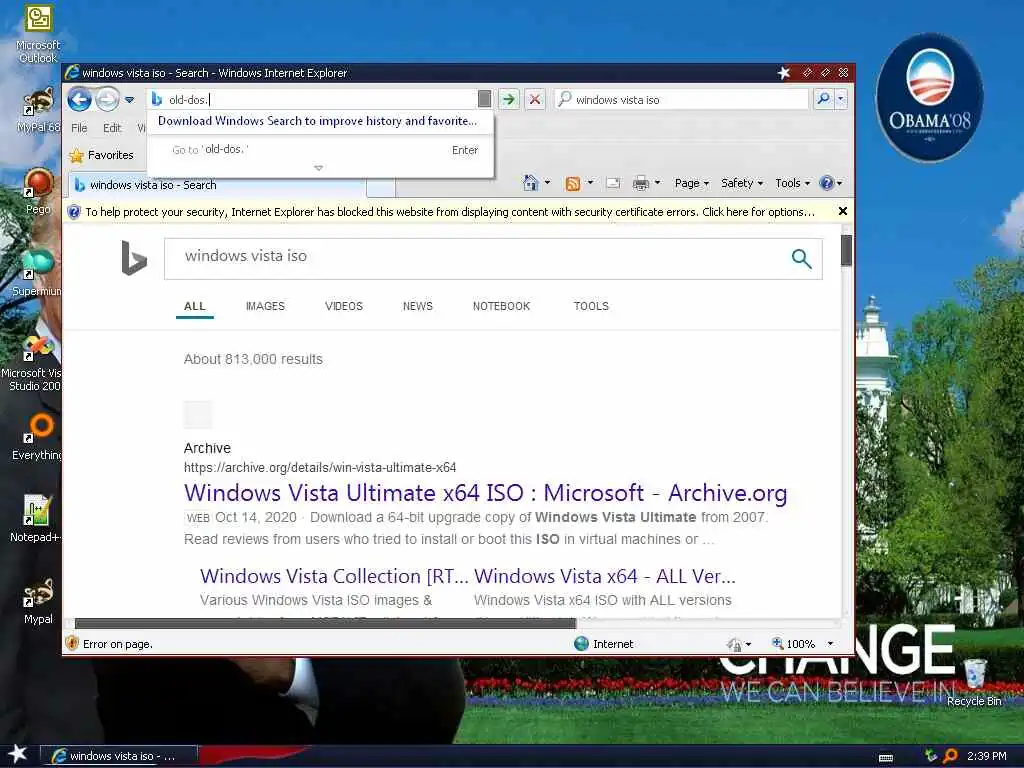Screen dimensions: 1024x768
Task: Click the archive.org URL text in result
Action: [x=320, y=468]
